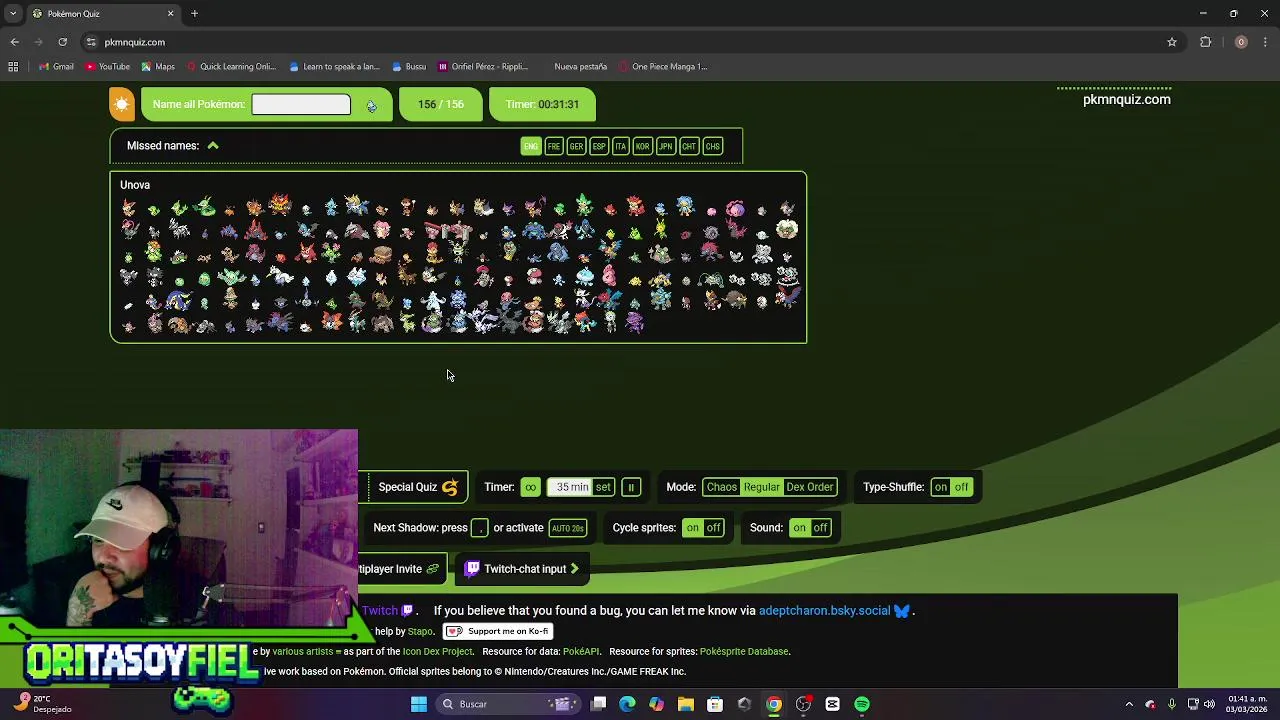Select JPN language
Image resolution: width=1280 pixels, height=720 pixels.
pyautogui.click(x=666, y=146)
